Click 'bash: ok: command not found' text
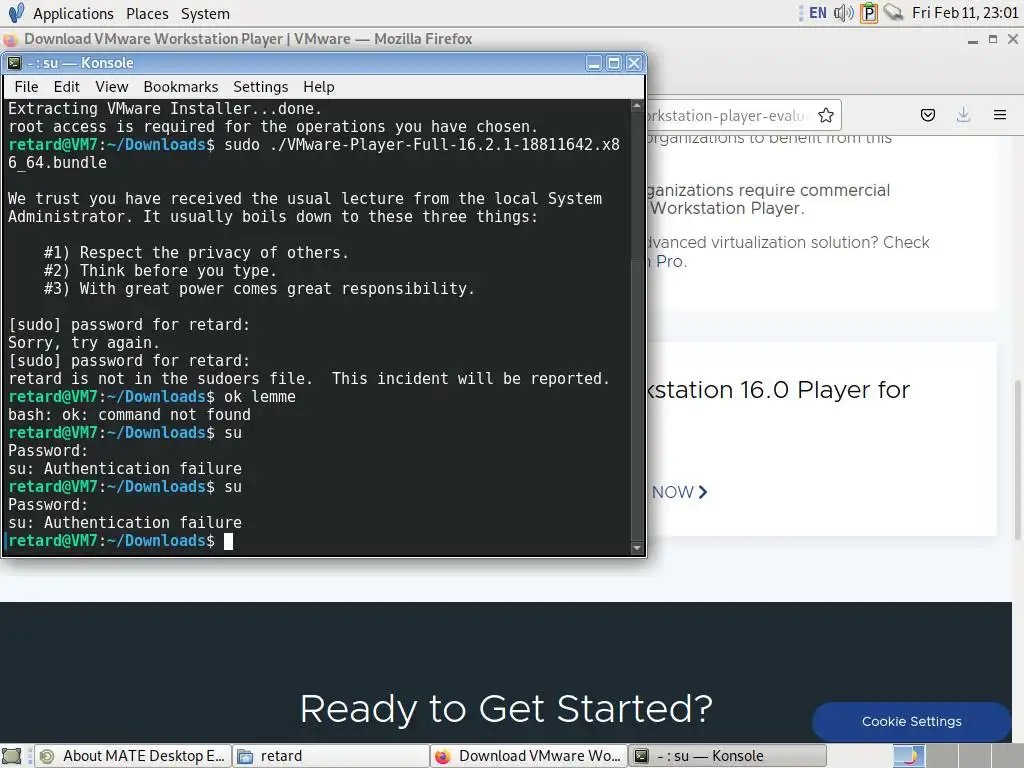 tap(129, 415)
